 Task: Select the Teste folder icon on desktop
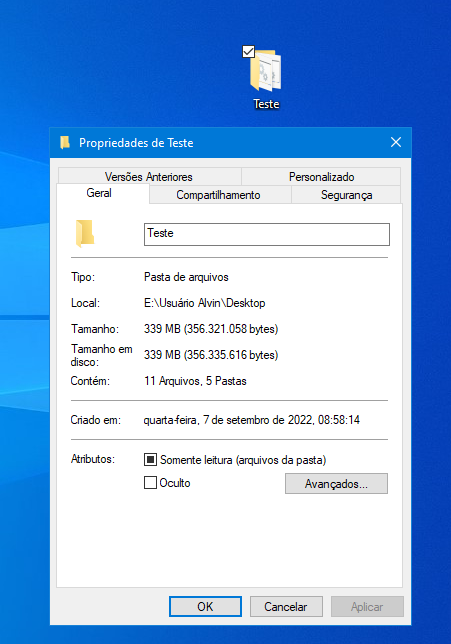[266, 70]
